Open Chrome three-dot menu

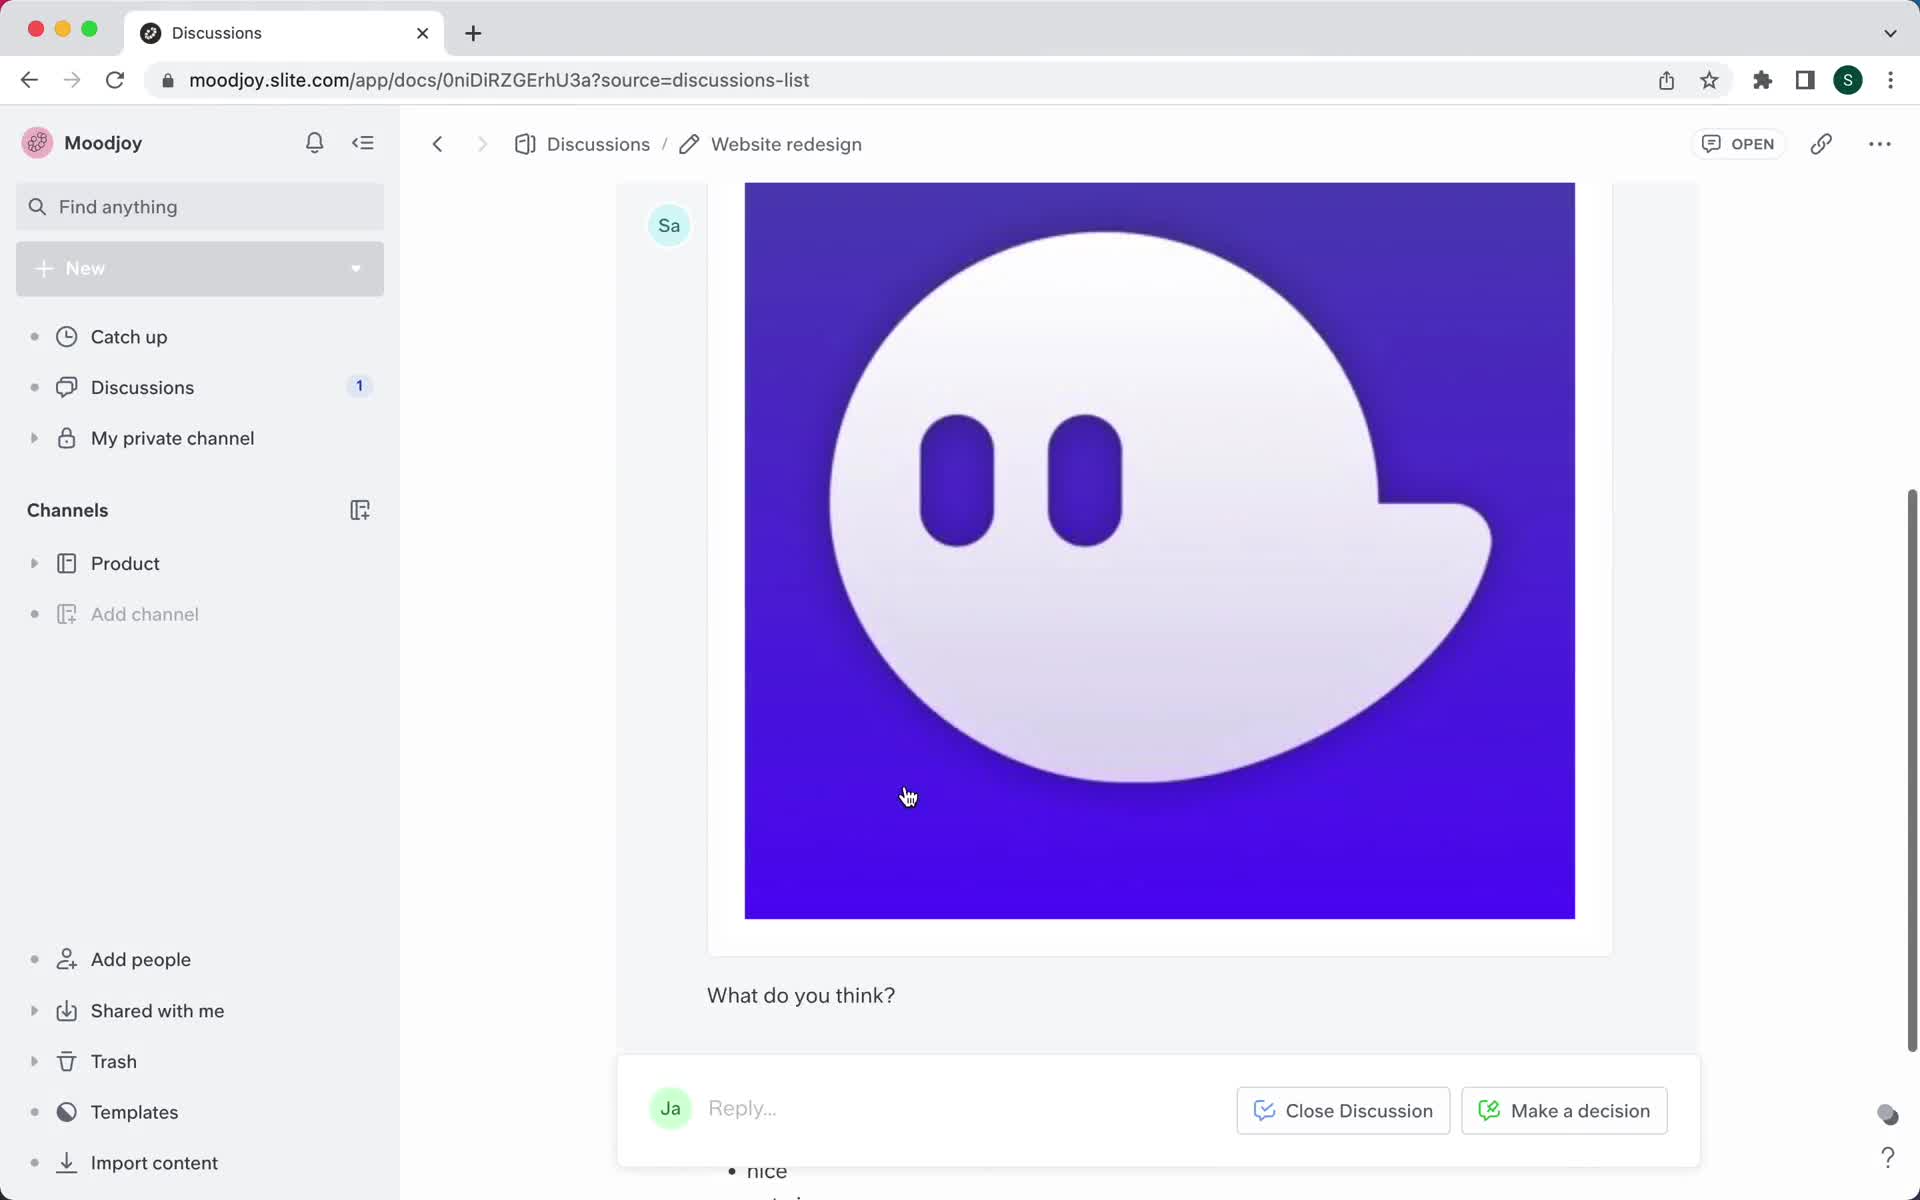click(x=1890, y=80)
